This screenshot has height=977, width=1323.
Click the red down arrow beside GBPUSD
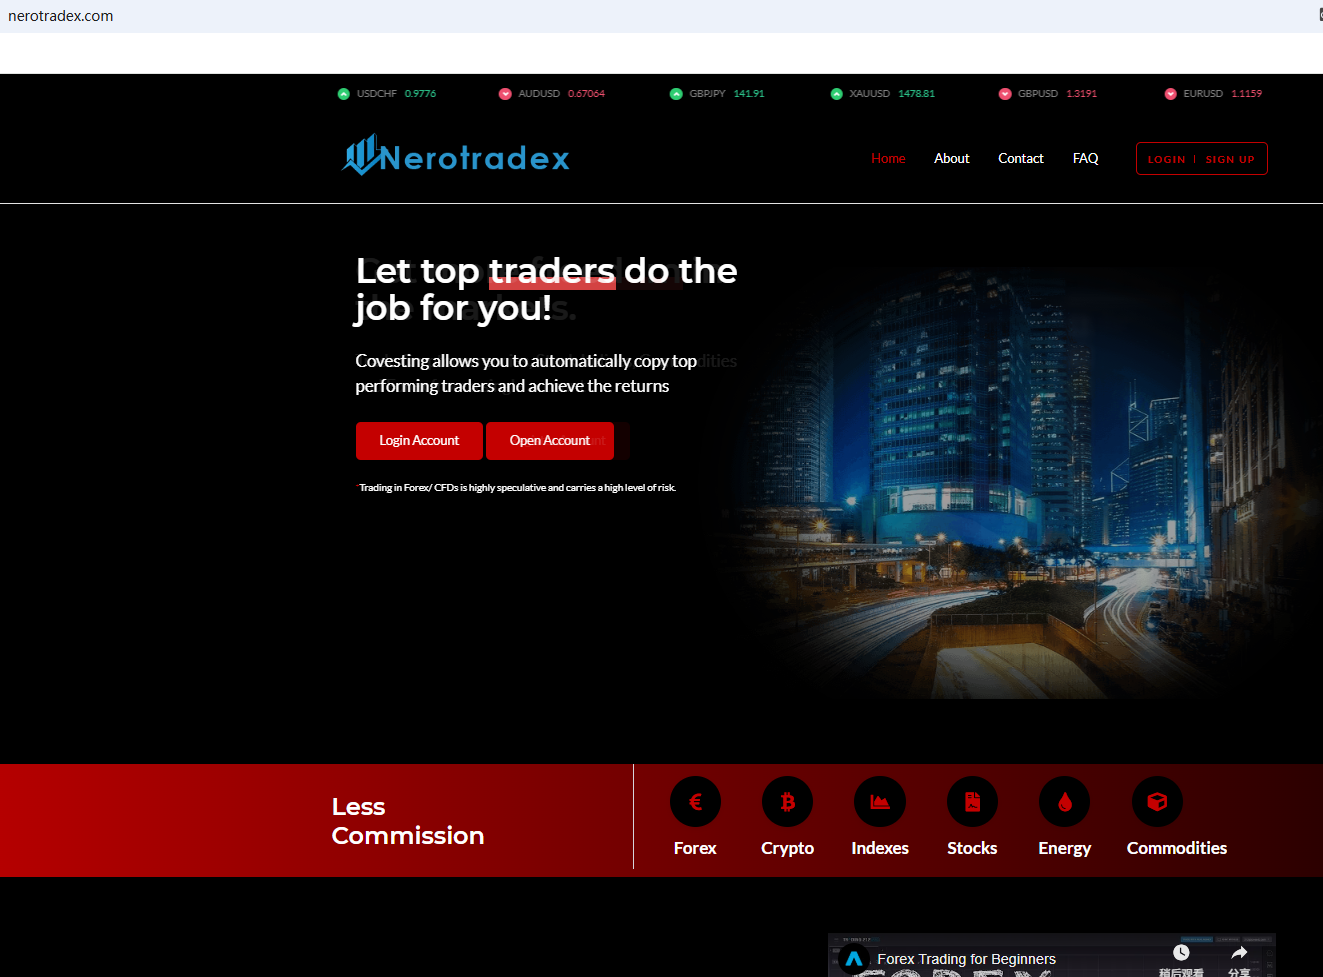click(x=1005, y=94)
